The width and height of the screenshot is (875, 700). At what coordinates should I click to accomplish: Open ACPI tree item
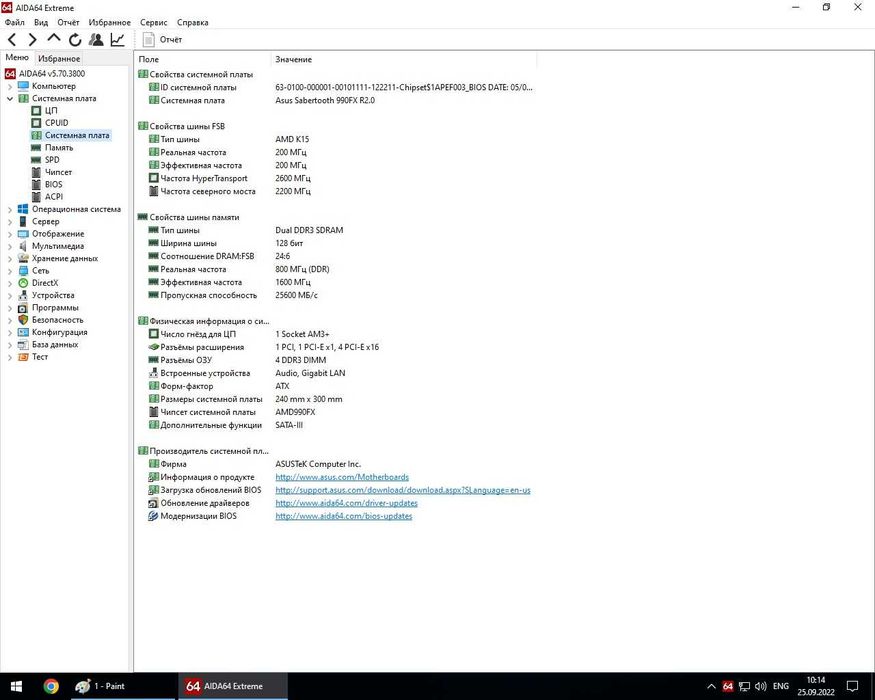54,196
